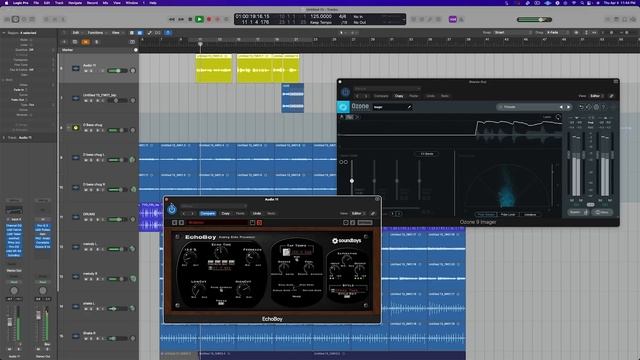The width and height of the screenshot is (640, 360).
Task: Open the Functions menu in tracks area
Action: click(x=96, y=33)
